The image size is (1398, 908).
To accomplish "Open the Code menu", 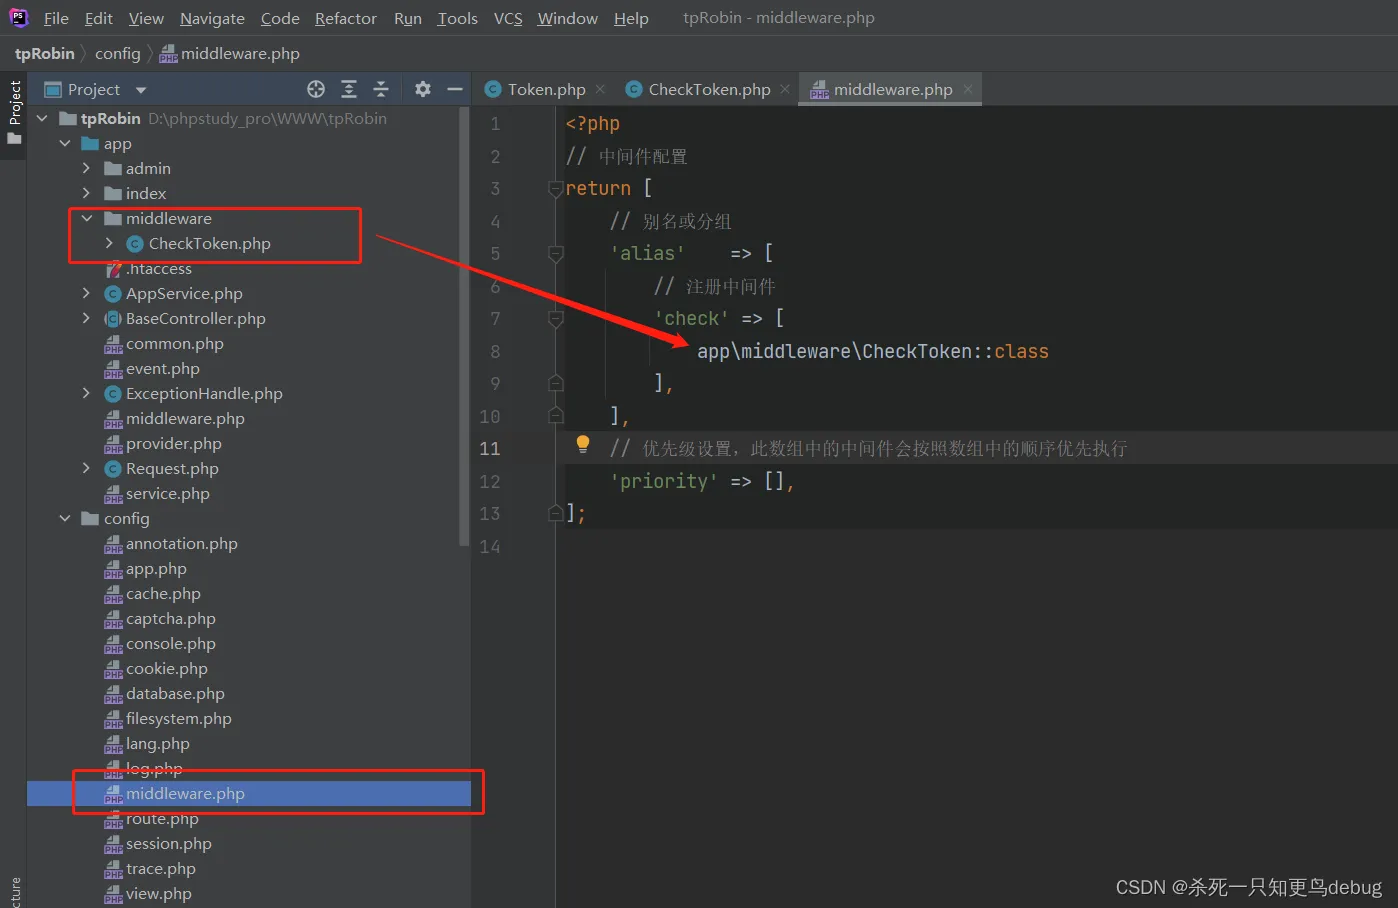I will click(280, 18).
